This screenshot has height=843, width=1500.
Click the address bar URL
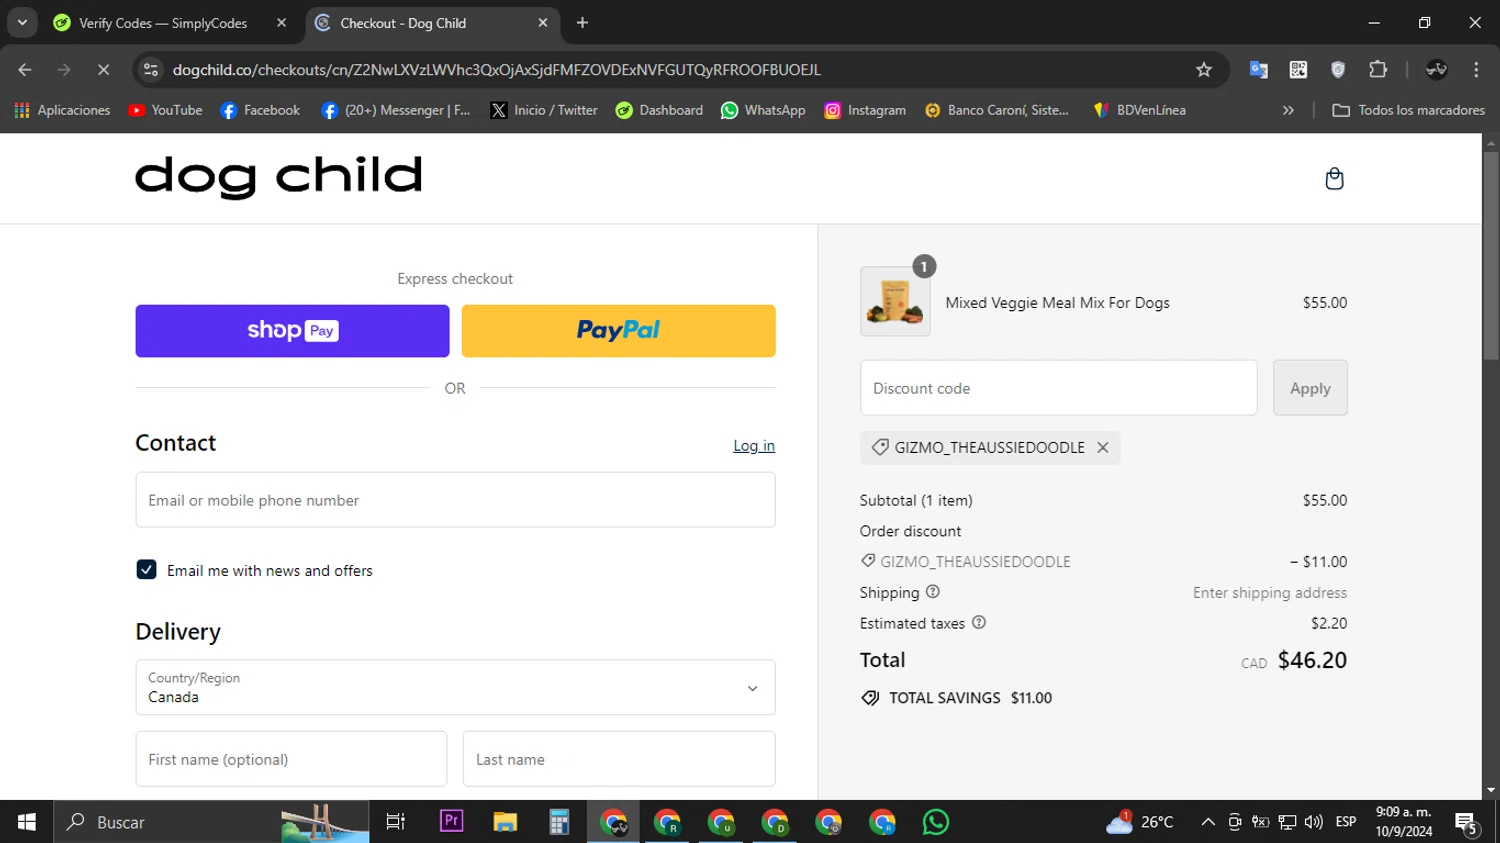pyautogui.click(x=497, y=69)
